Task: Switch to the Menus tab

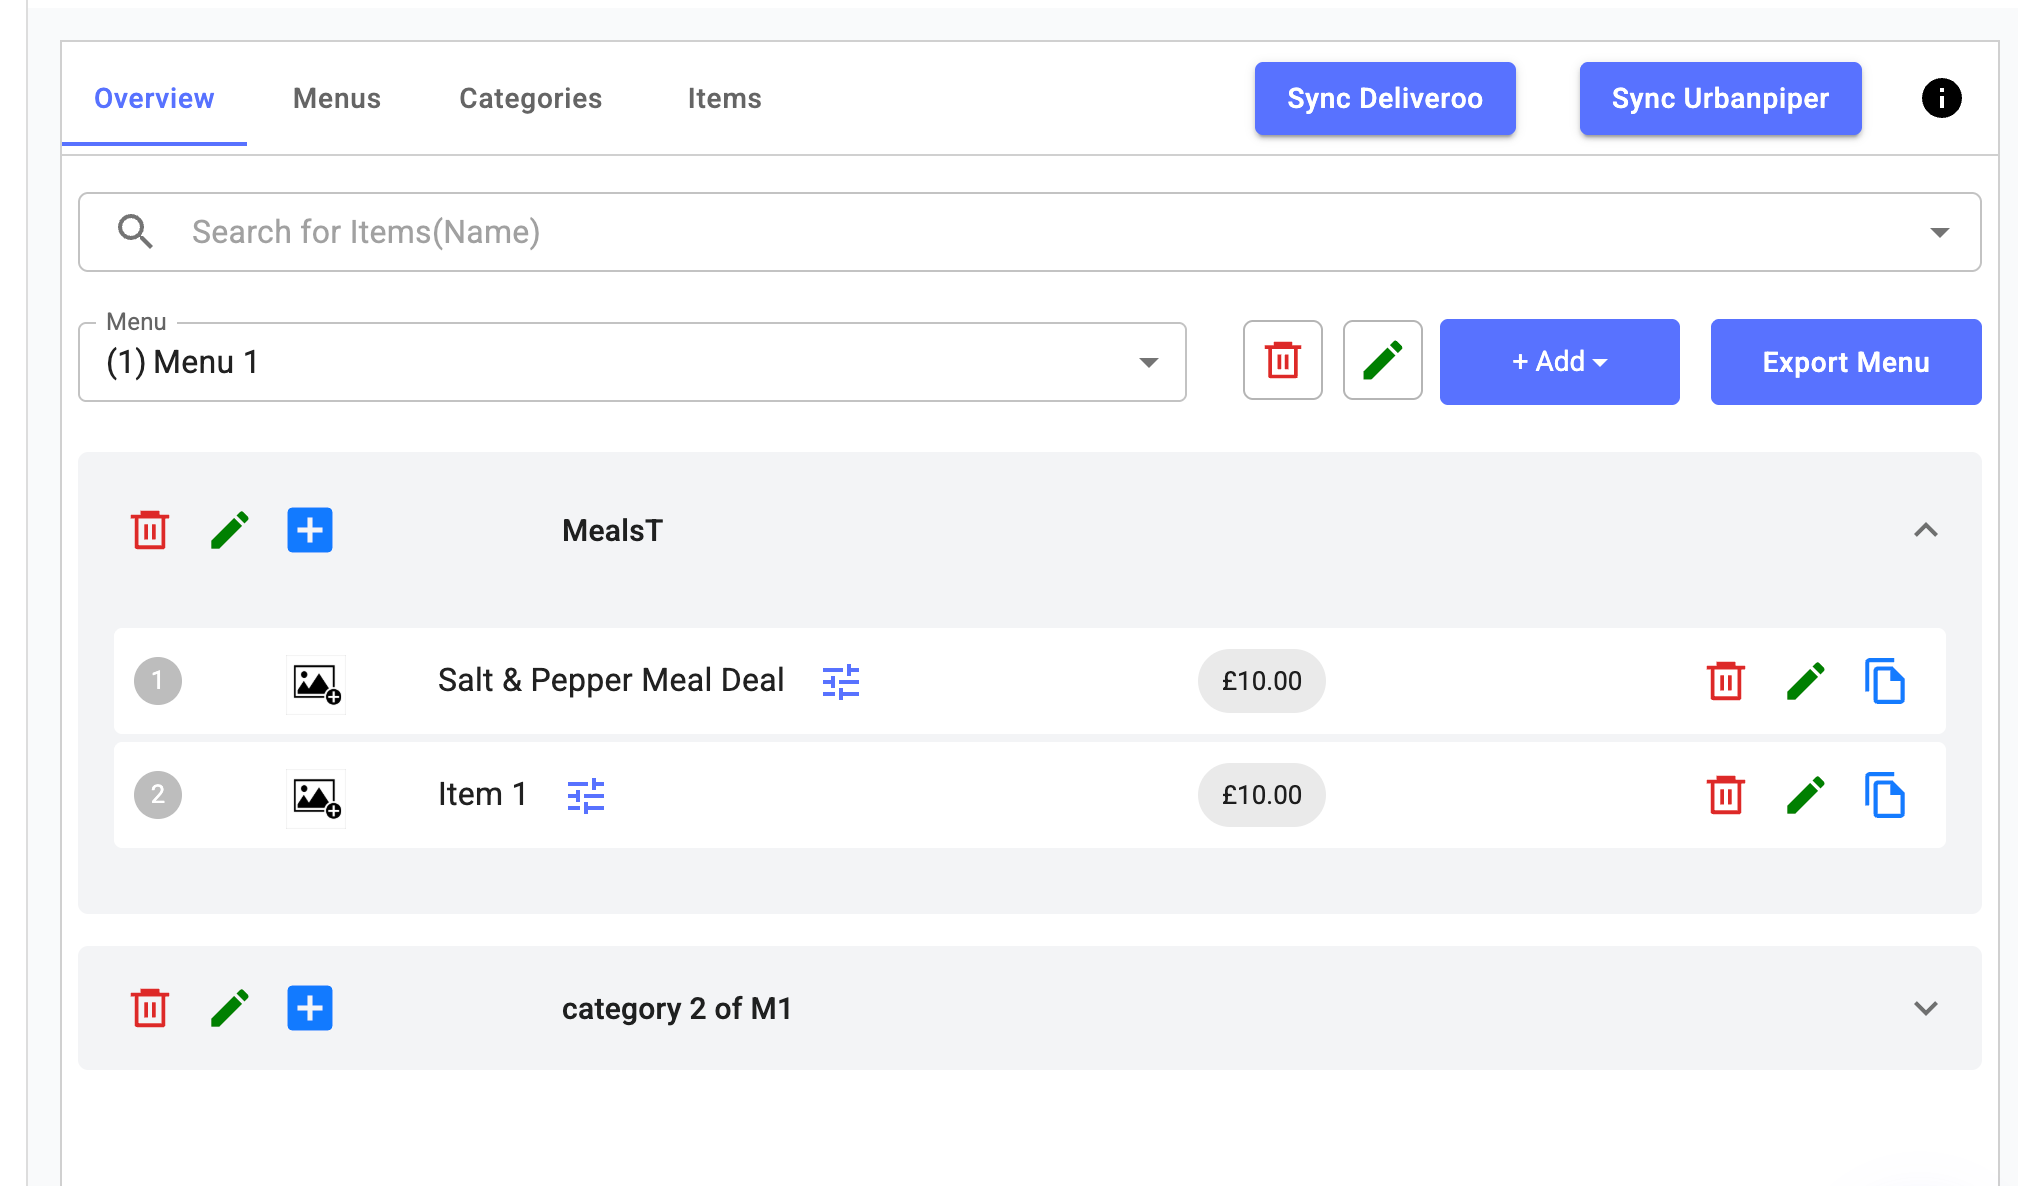Action: click(337, 98)
